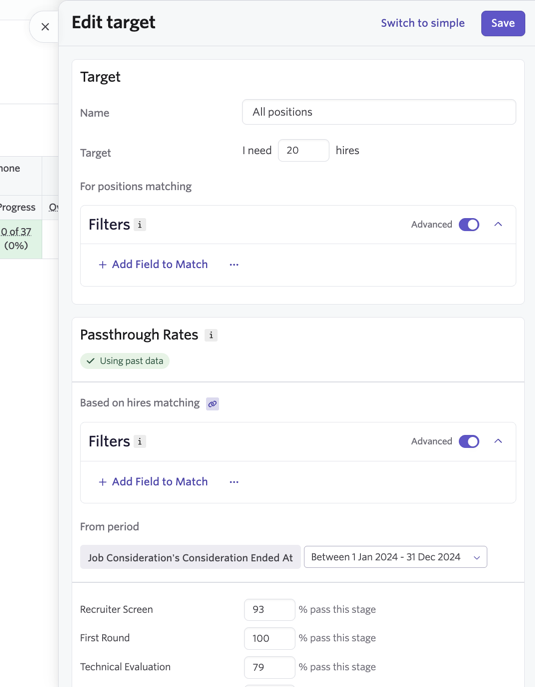
Task: Click the 0 of 37 progress cell
Action: pyautogui.click(x=21, y=238)
